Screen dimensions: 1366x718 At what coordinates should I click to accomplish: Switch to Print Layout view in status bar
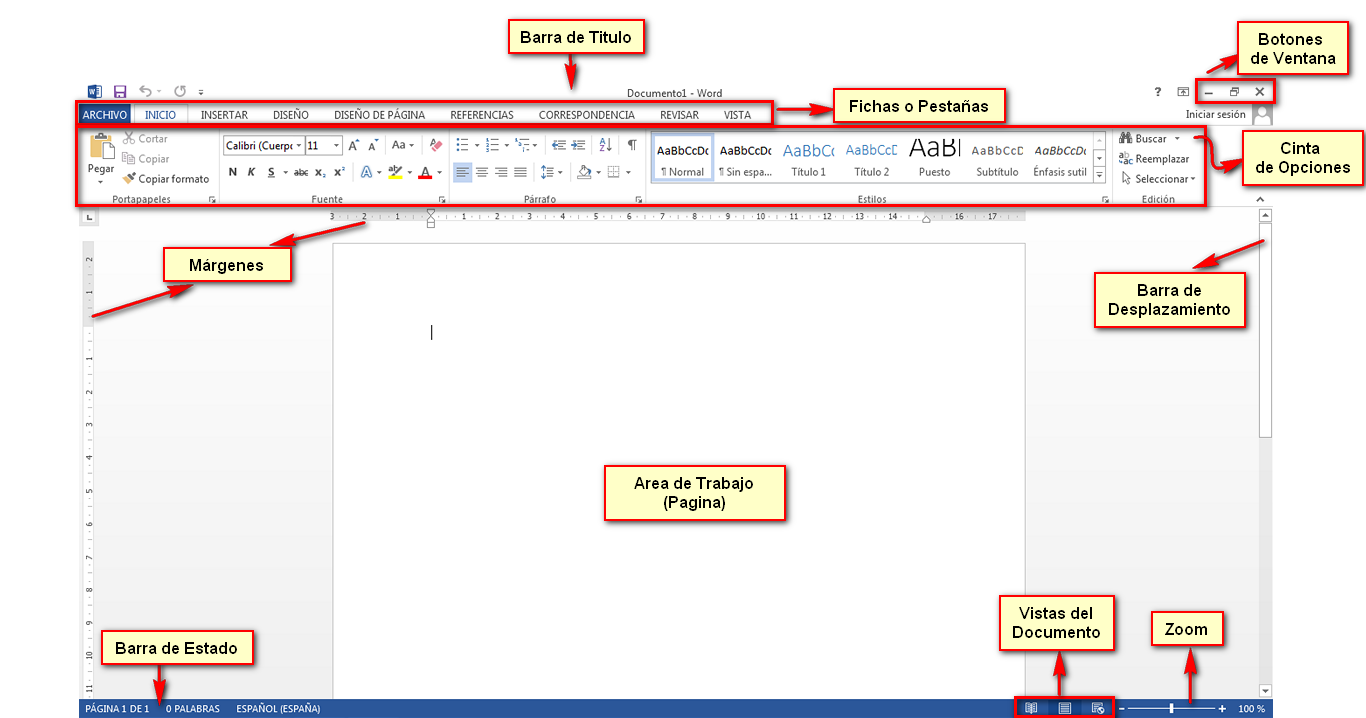[1065, 708]
